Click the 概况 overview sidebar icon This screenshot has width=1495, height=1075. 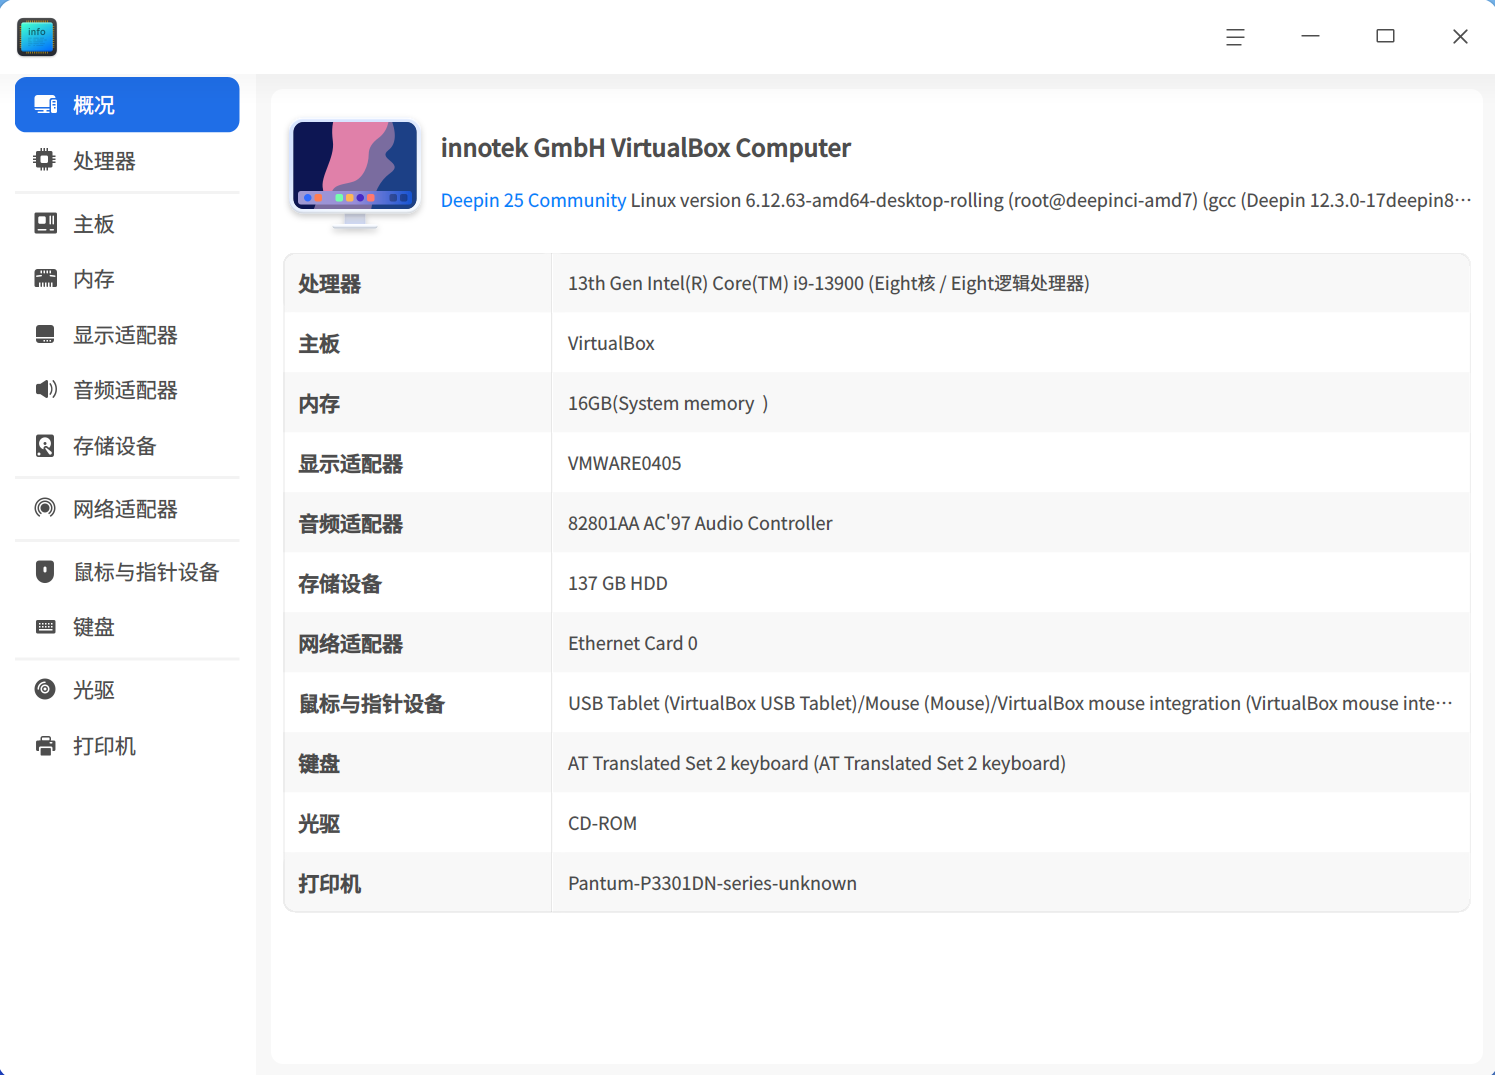[x=45, y=105]
